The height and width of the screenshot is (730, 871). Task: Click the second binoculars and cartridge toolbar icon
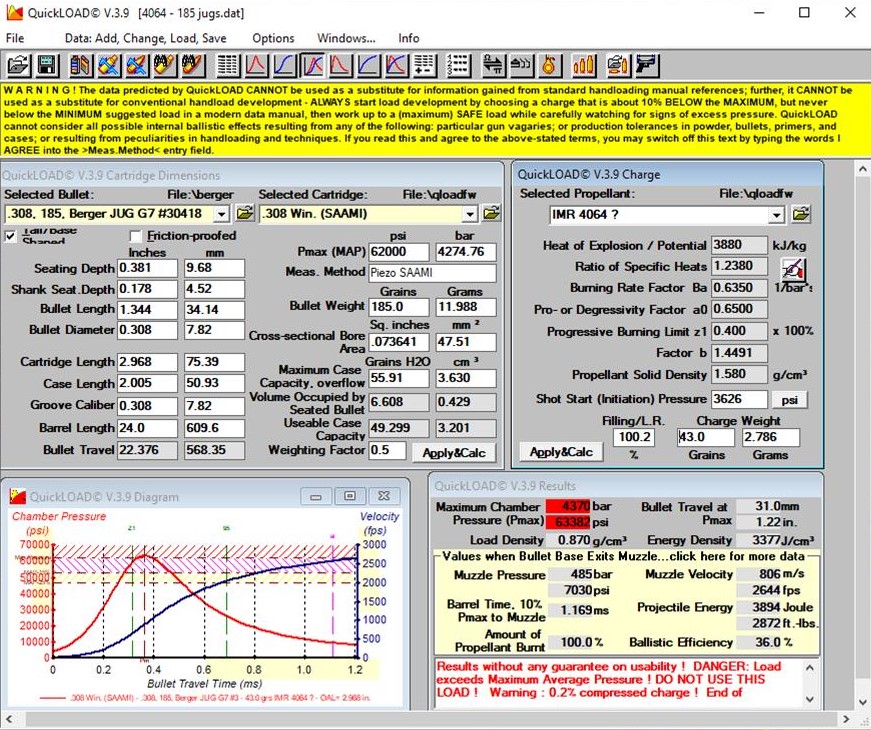pos(193,66)
